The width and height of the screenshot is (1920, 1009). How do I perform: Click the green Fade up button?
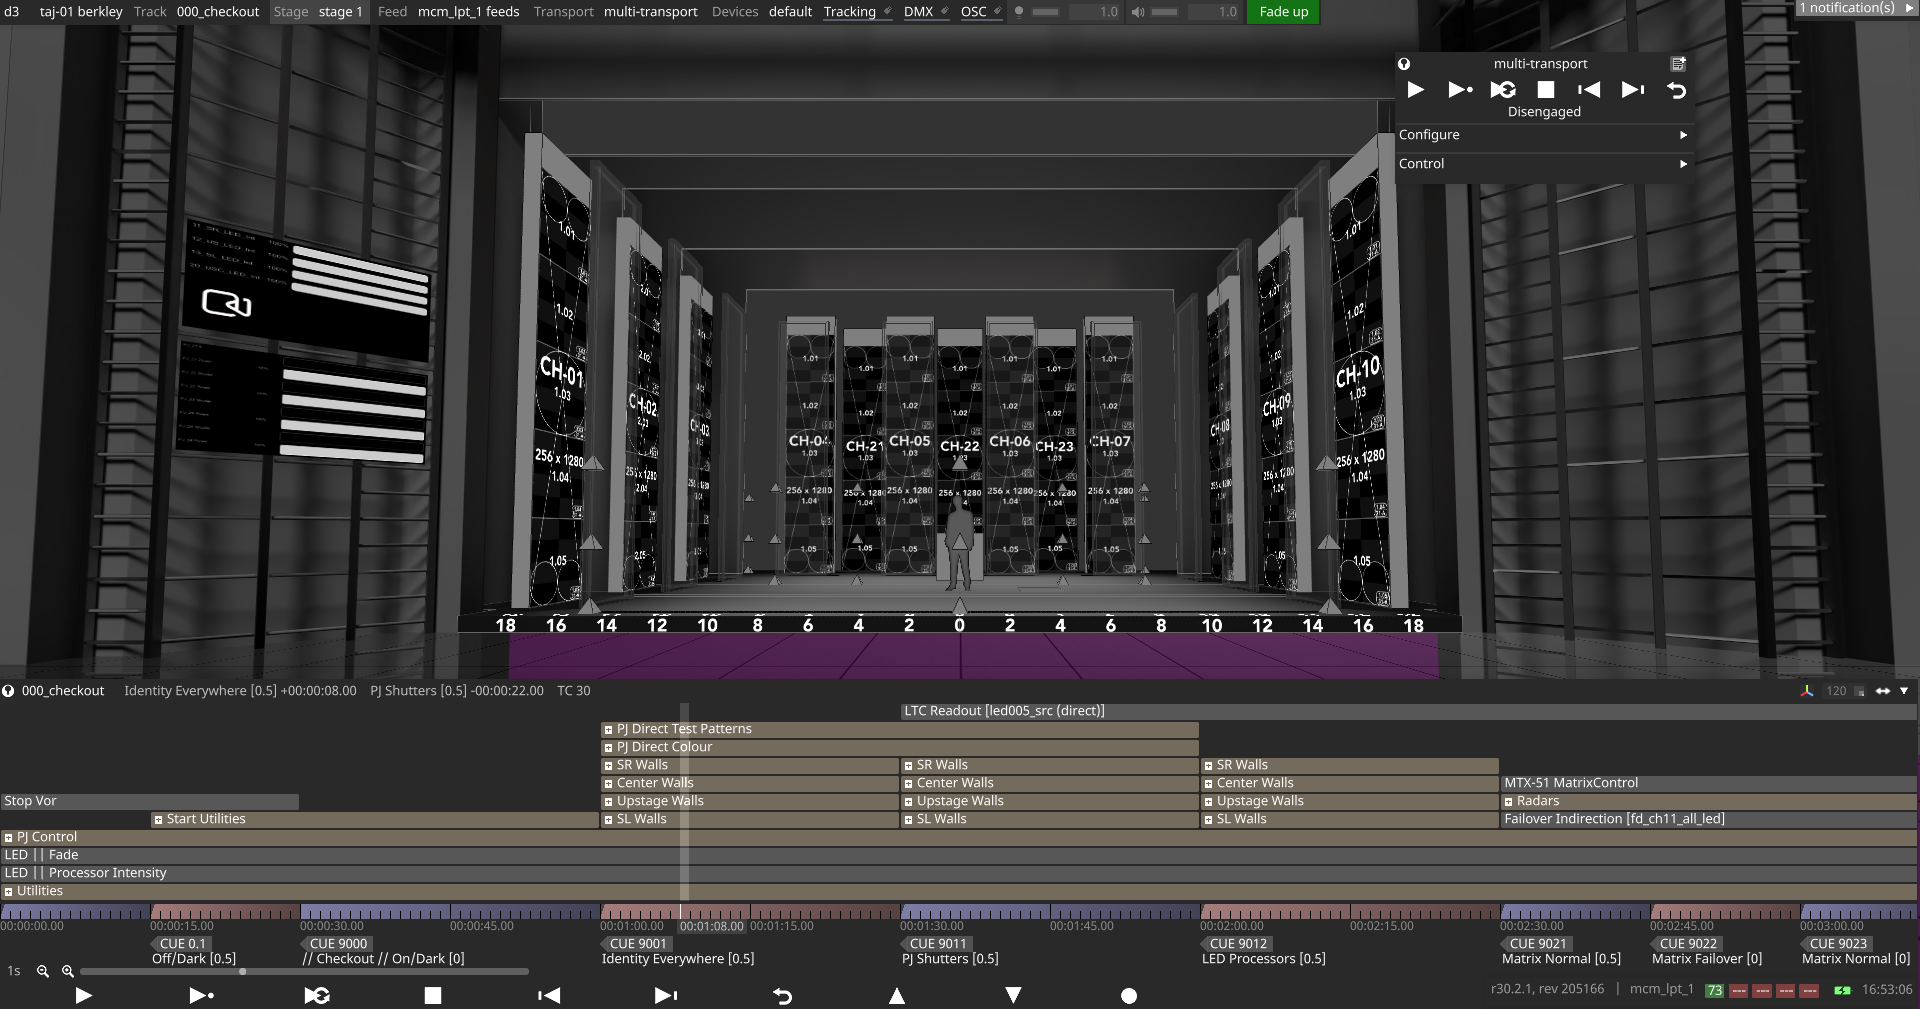(x=1283, y=12)
